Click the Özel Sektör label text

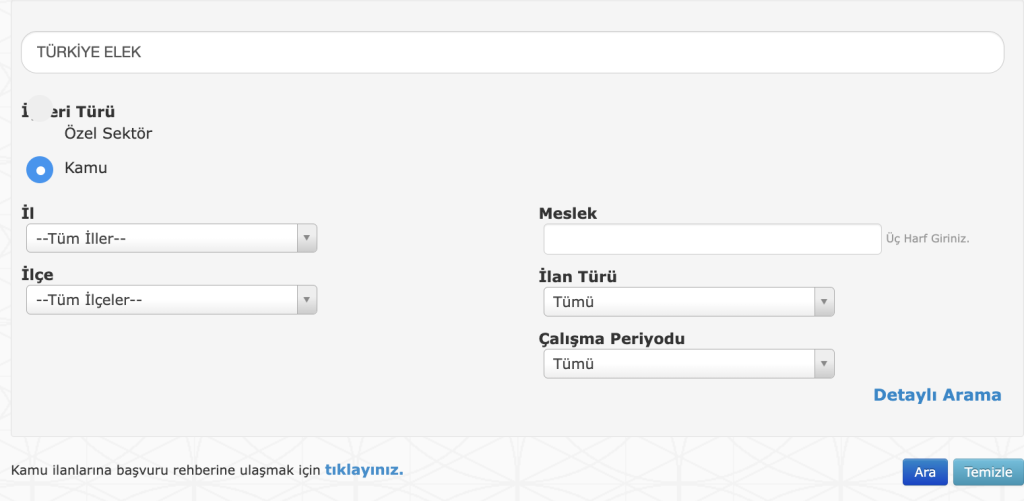(108, 133)
